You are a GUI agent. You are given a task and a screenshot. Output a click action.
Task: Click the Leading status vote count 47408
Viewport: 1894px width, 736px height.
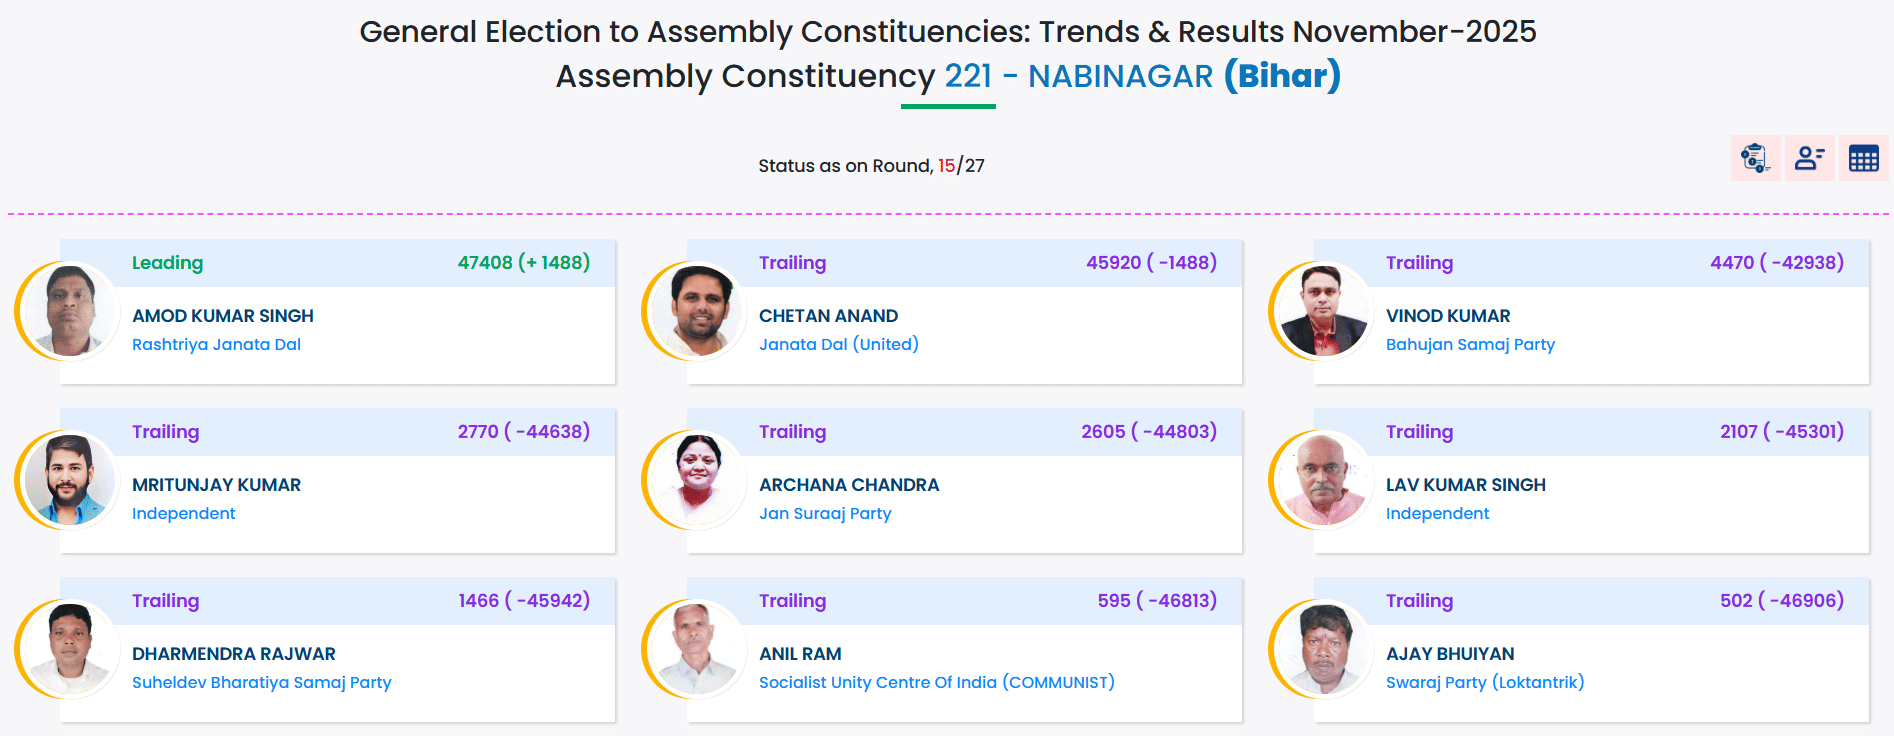pyautogui.click(x=485, y=263)
